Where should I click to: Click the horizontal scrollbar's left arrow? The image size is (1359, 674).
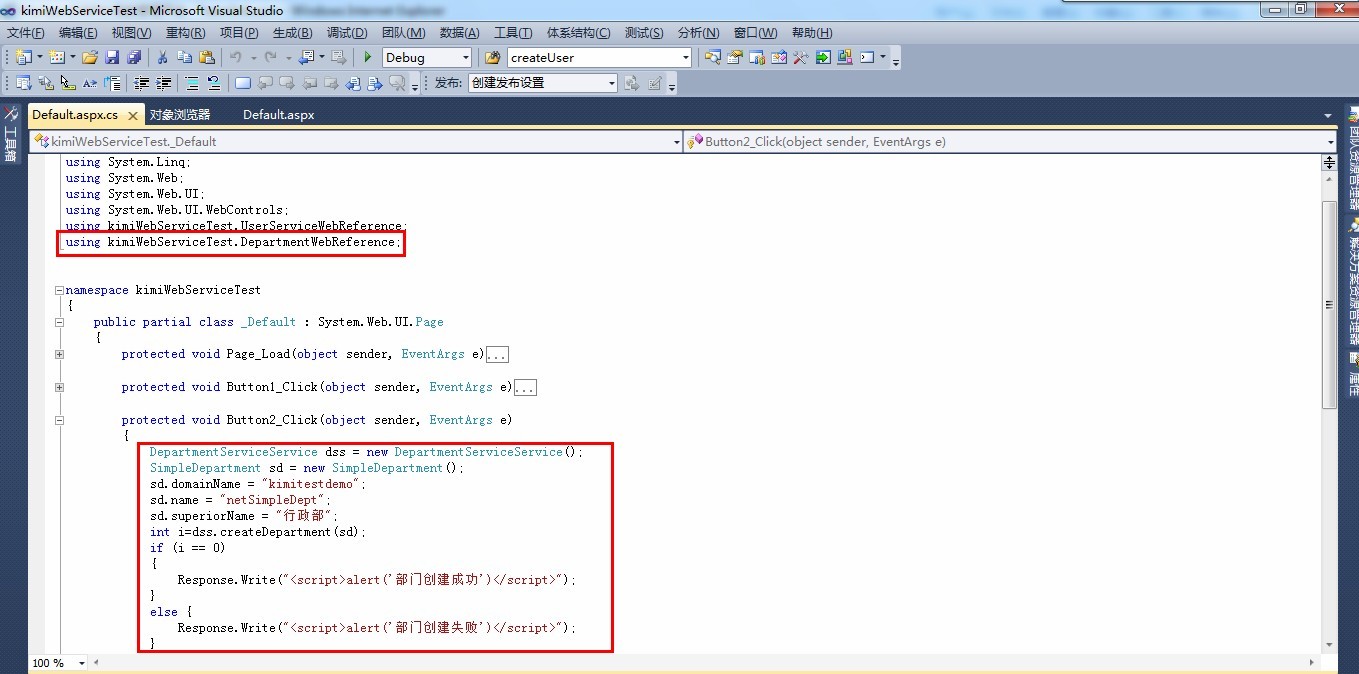(96, 663)
